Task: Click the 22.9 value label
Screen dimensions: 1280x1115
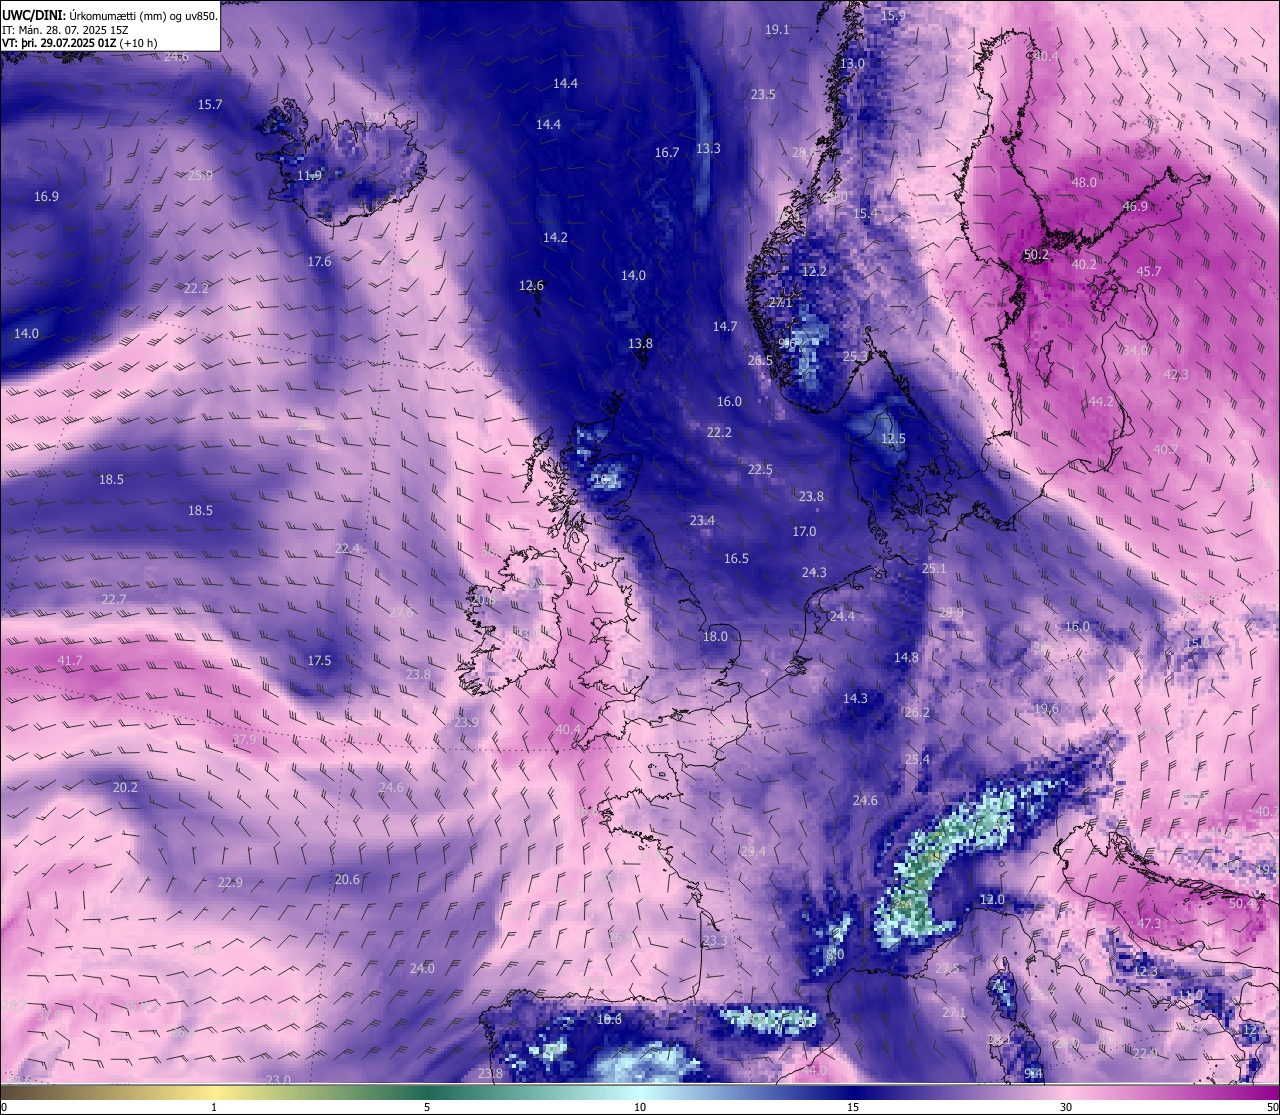Action: 230,883
